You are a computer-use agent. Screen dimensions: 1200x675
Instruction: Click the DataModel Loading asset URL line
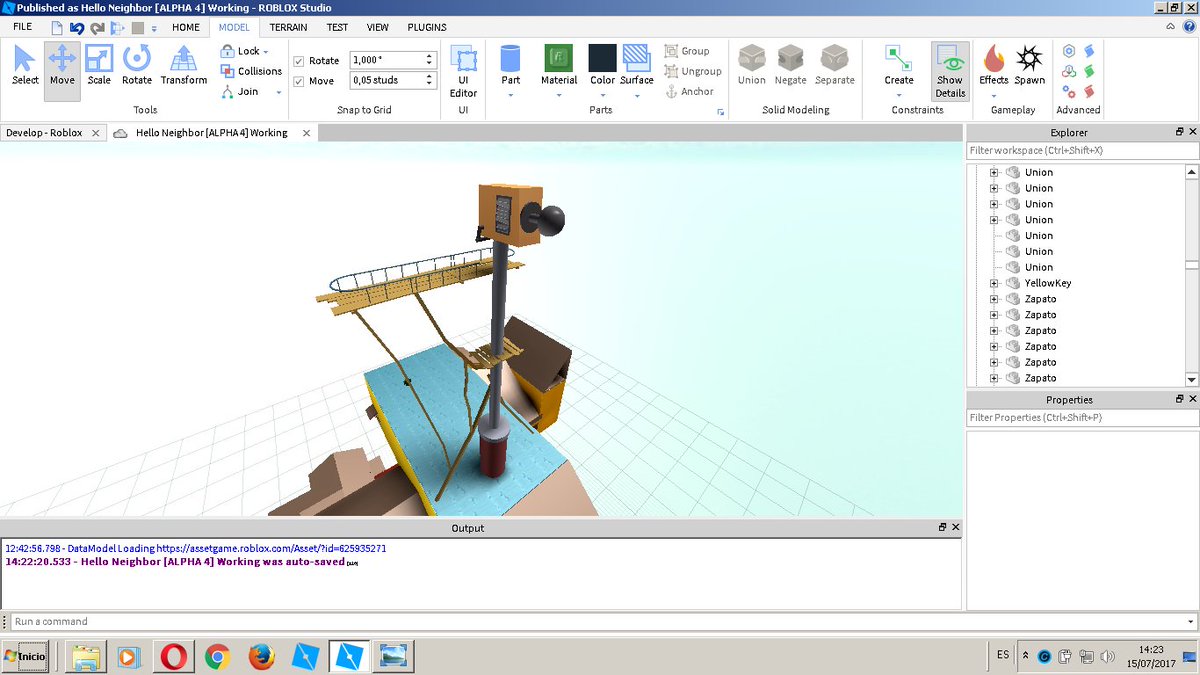click(x=195, y=549)
